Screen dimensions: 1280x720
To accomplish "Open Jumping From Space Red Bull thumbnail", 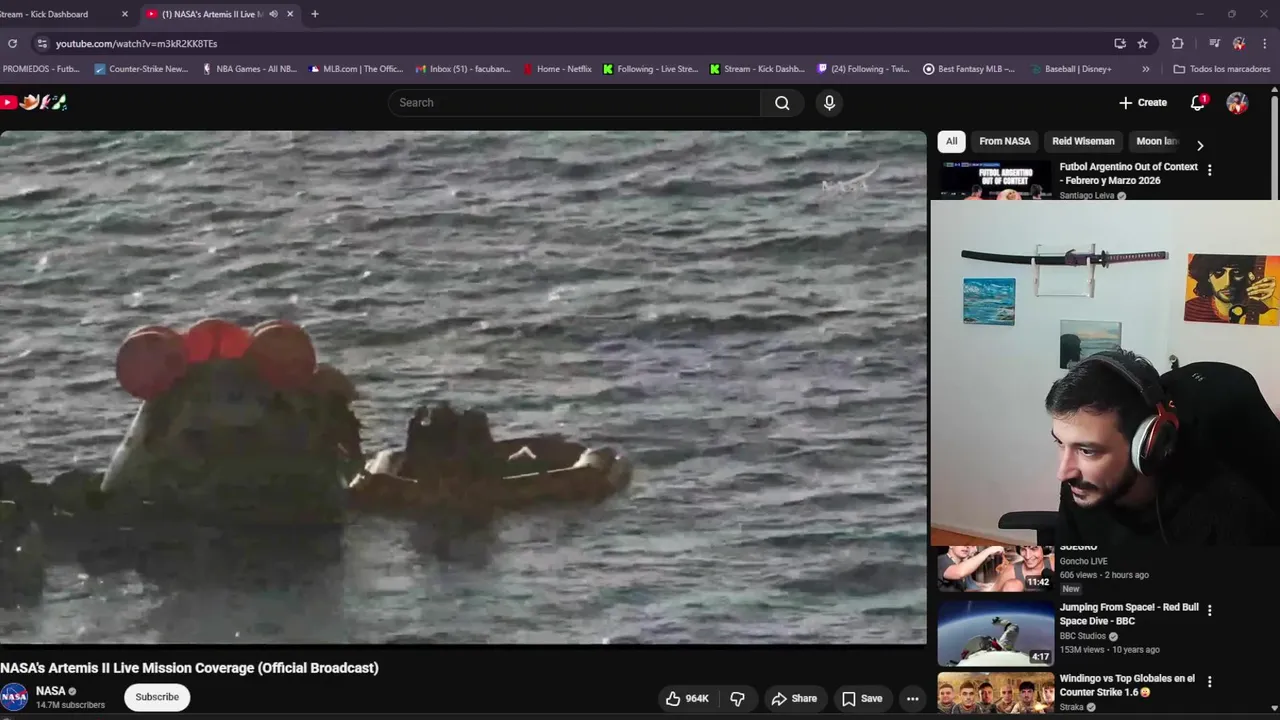I will coord(996,632).
